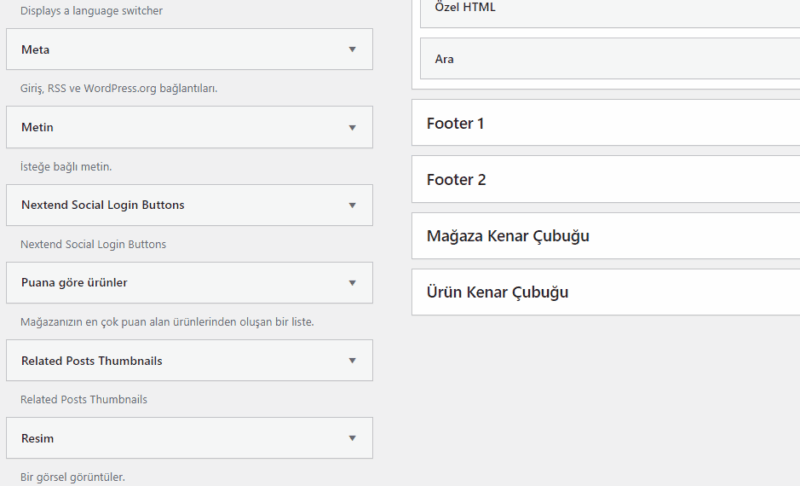
Task: Pick the Puana göre ürünler widget title
Action: tap(74, 283)
